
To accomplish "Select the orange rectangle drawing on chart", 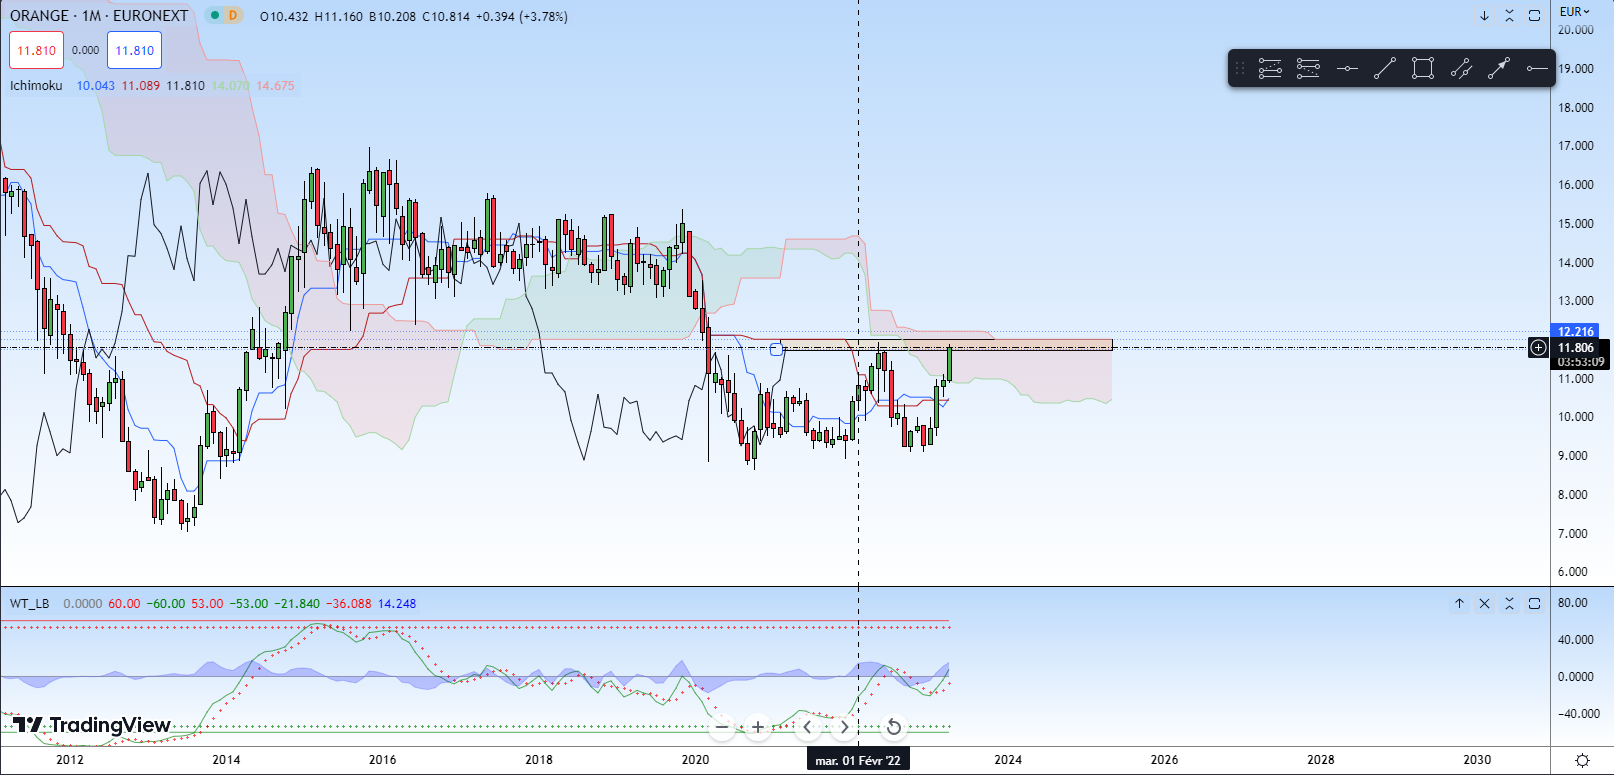I will point(948,345).
